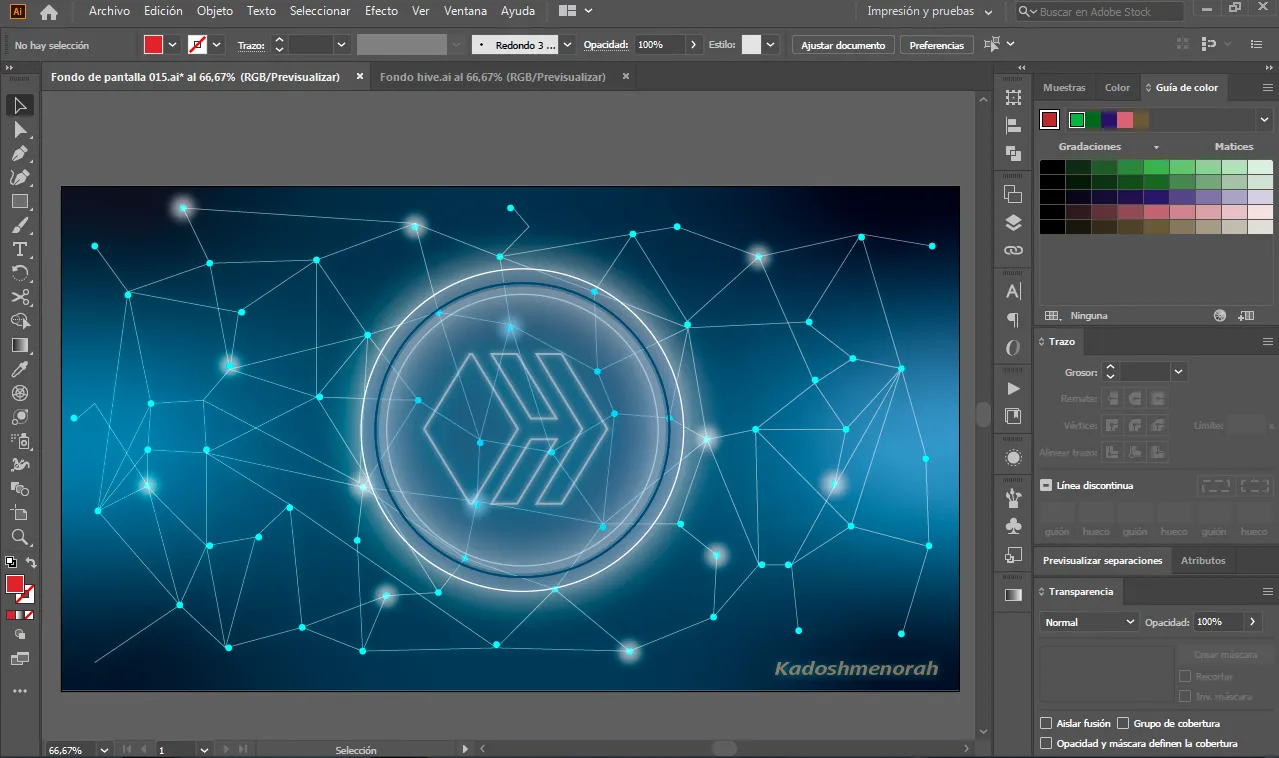Switch to the Muestras tab
This screenshot has width=1279, height=758.
1064,88
